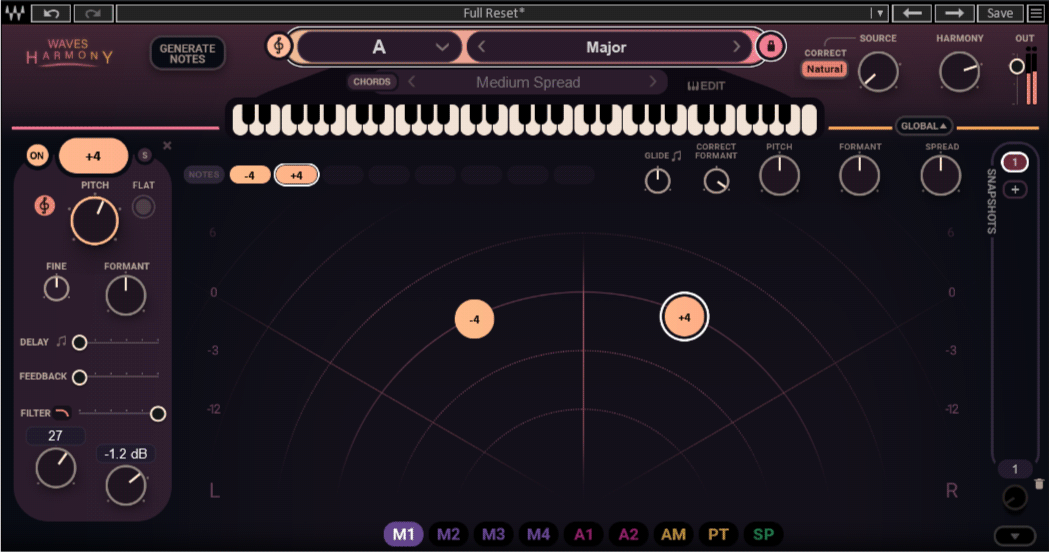The height and width of the screenshot is (552, 1049).
Task: Select the +4 voice circle on radar
Action: [x=684, y=317]
